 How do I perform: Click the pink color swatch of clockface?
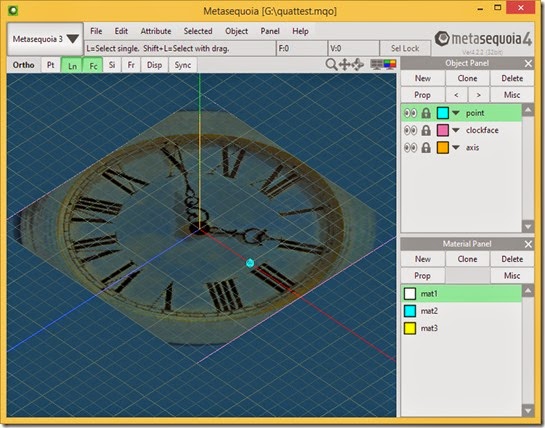click(442, 130)
